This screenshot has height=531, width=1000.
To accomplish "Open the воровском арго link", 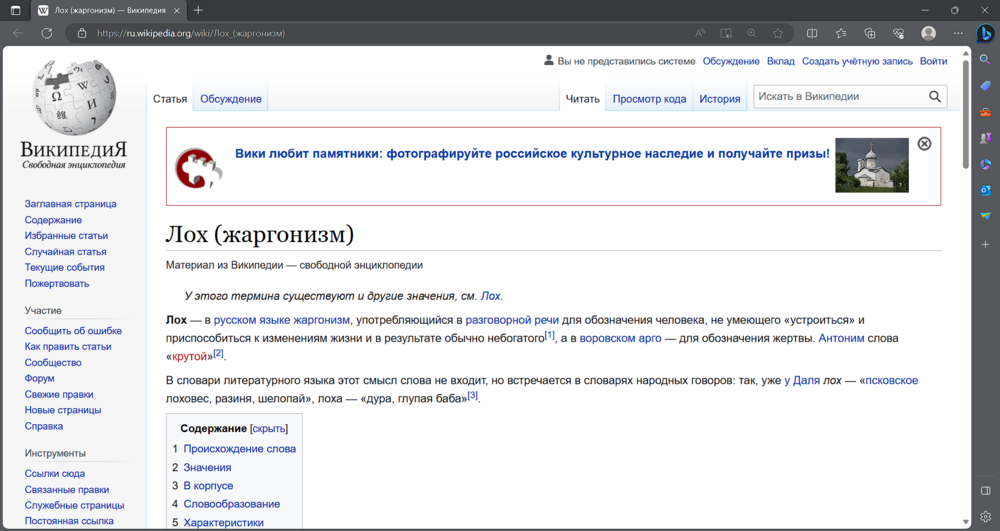I will tap(621, 338).
